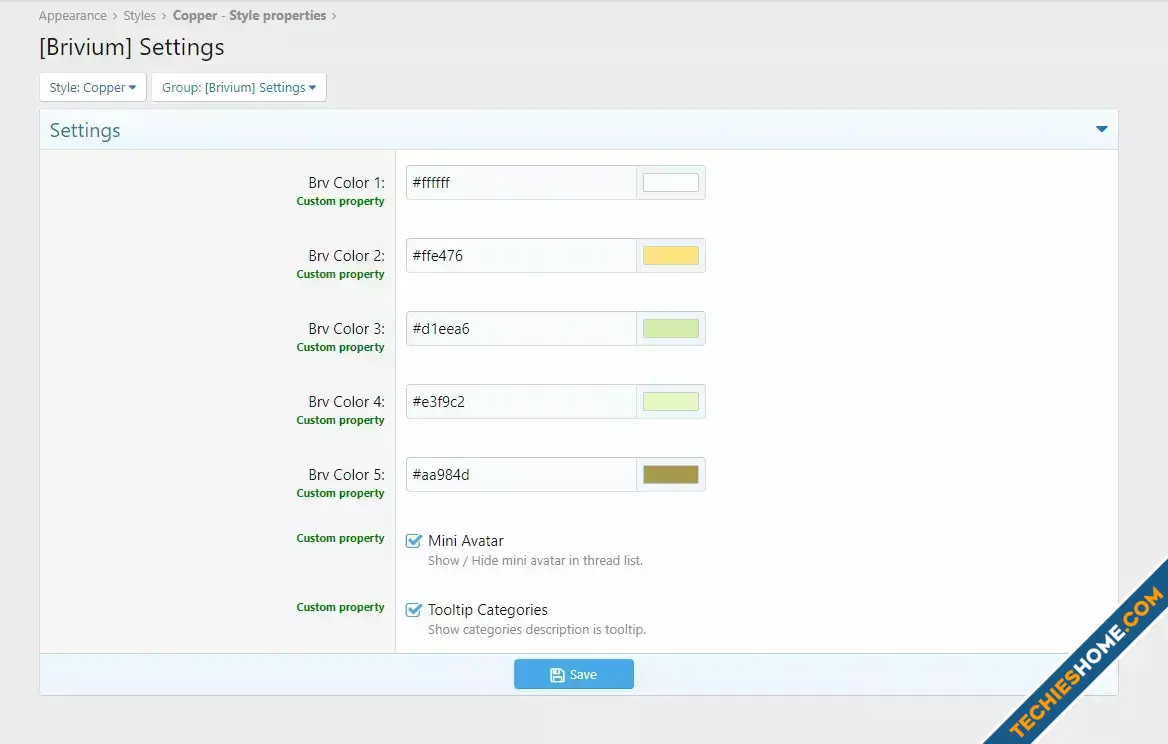Toggle the Mini Avatar checkbox
The width and height of the screenshot is (1168, 744).
pyautogui.click(x=413, y=541)
